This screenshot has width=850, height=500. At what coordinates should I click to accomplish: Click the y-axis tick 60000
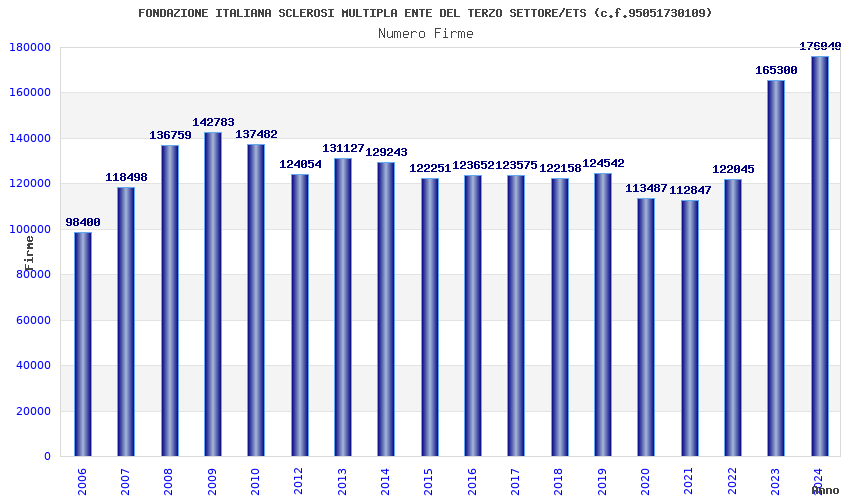click(33, 320)
